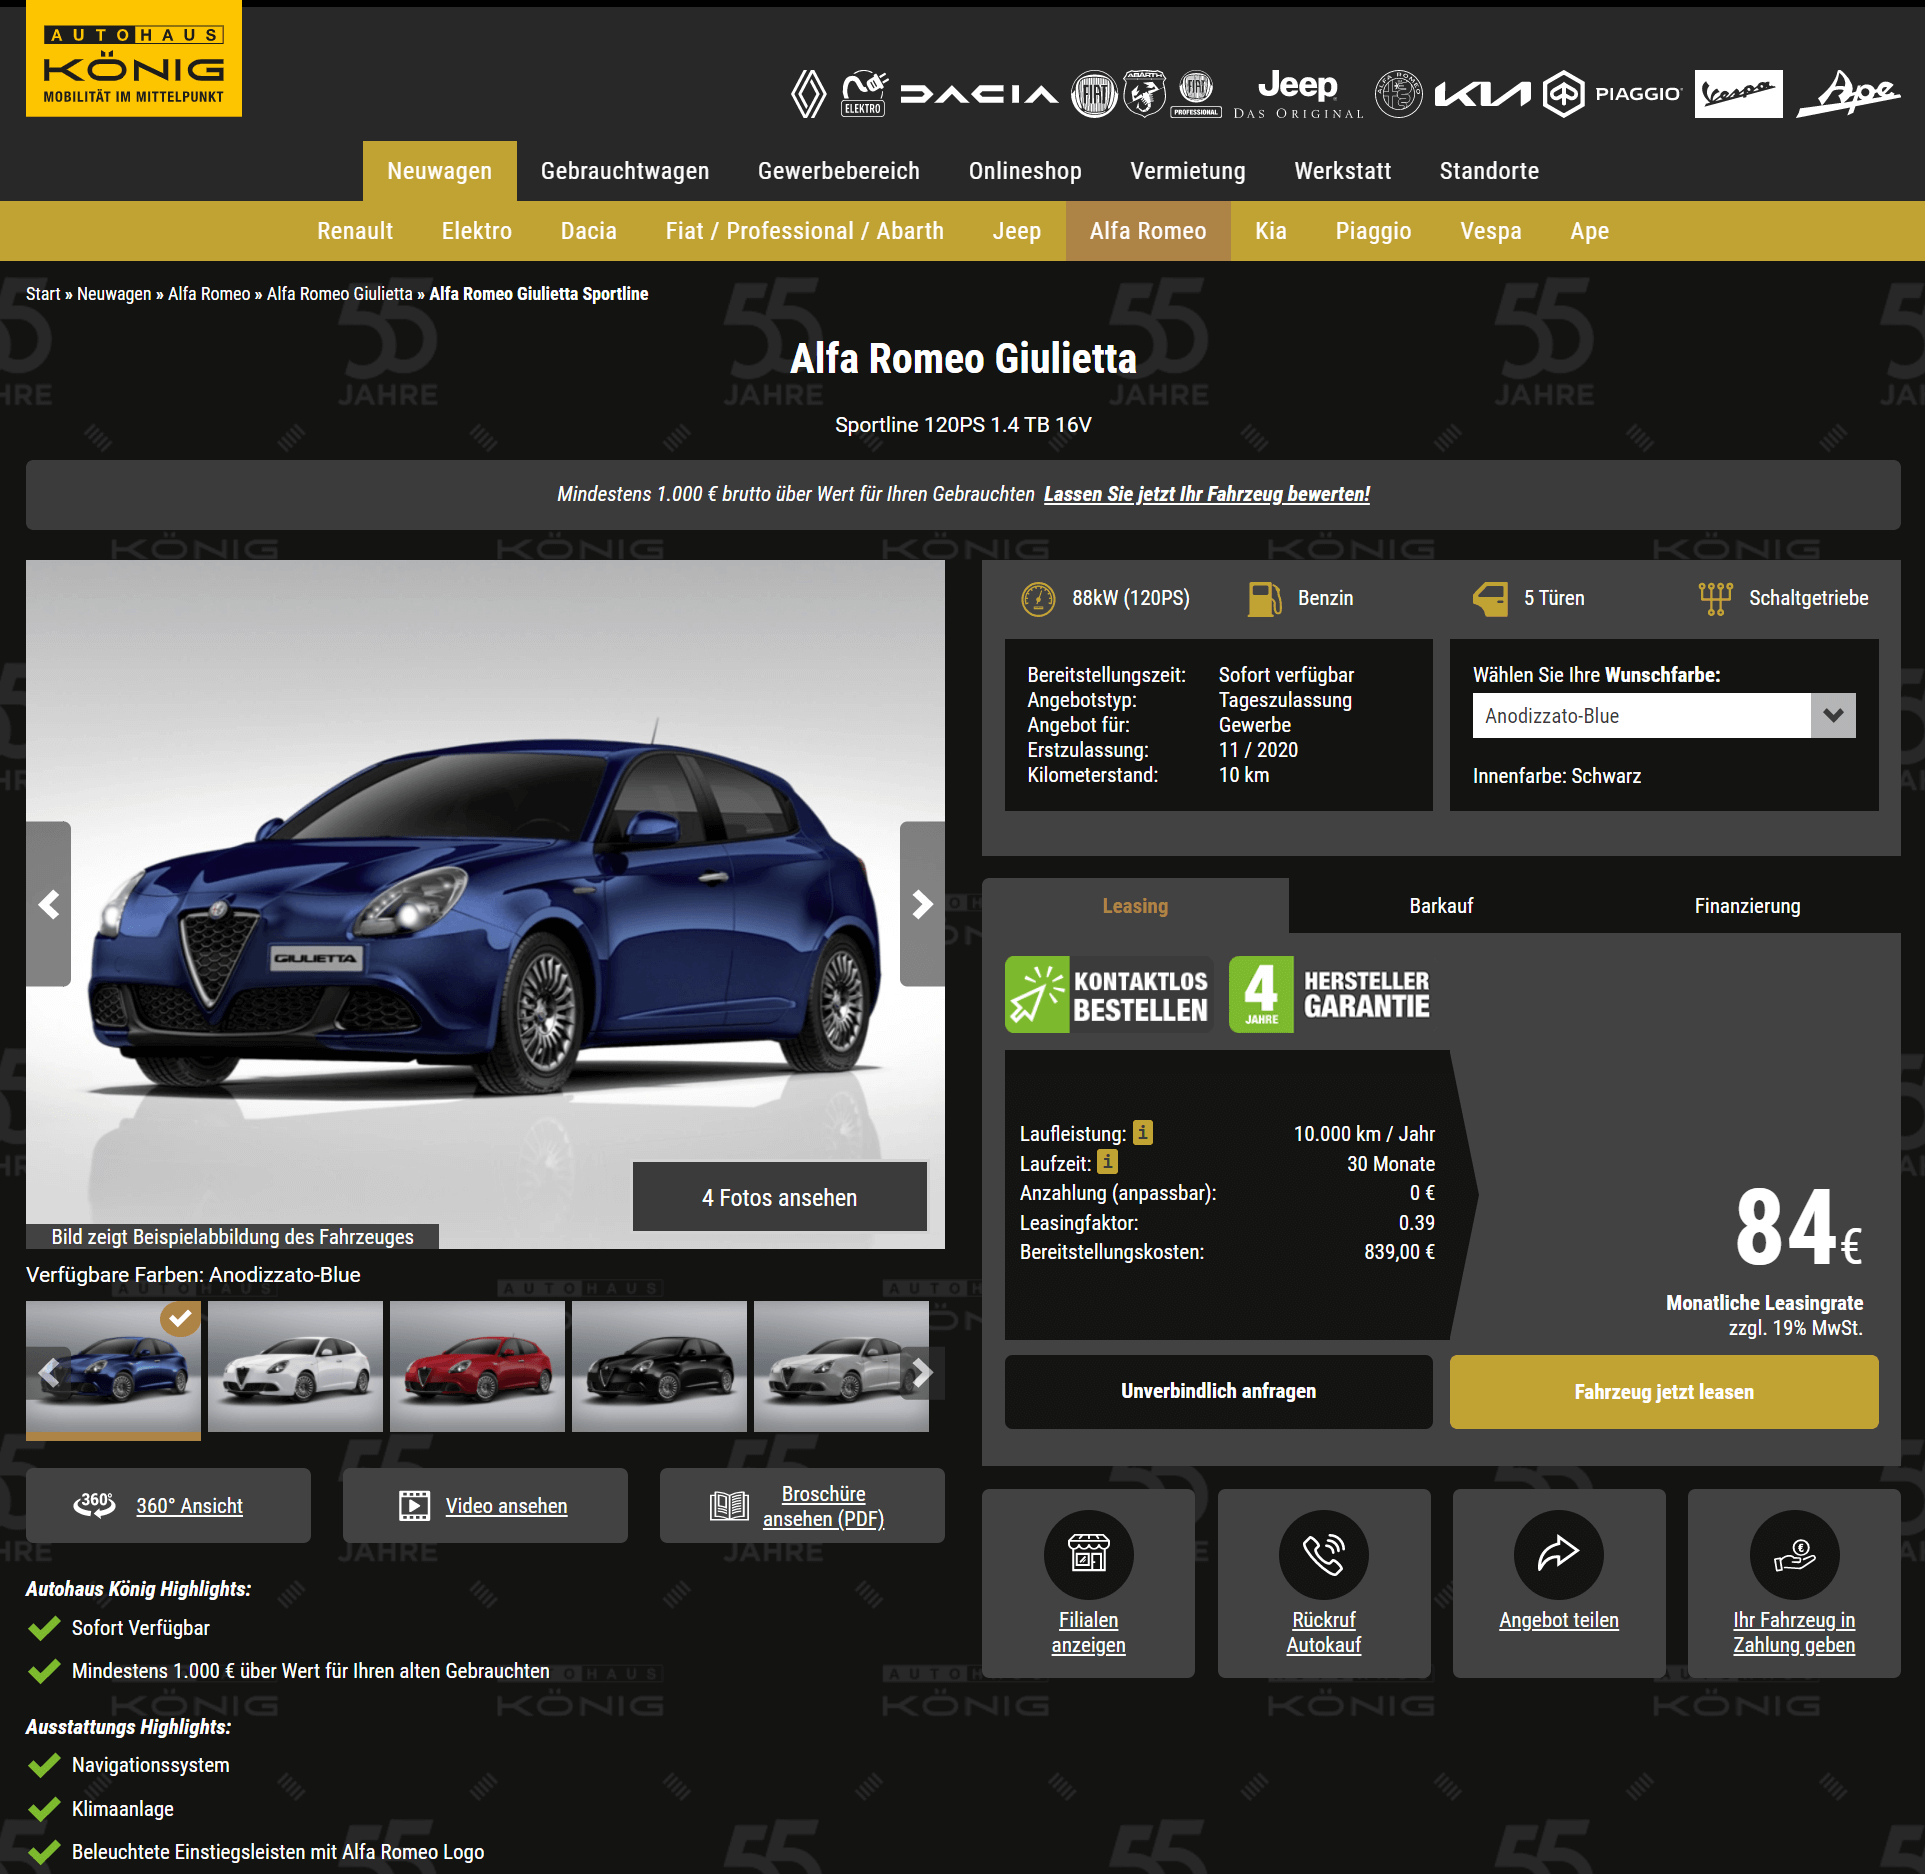Click the Kontaktlos Bestellen badge
This screenshot has height=1874, width=1925.
(x=1108, y=994)
